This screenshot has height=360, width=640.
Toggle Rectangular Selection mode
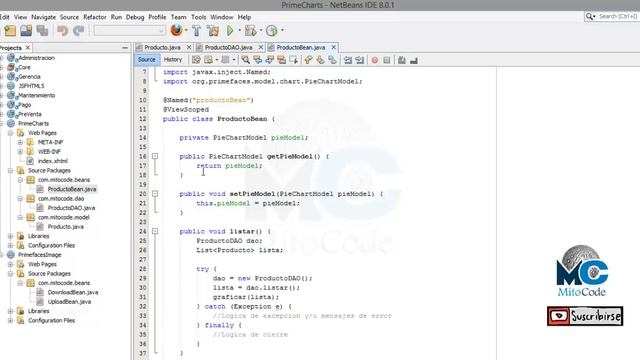click(x=293, y=60)
